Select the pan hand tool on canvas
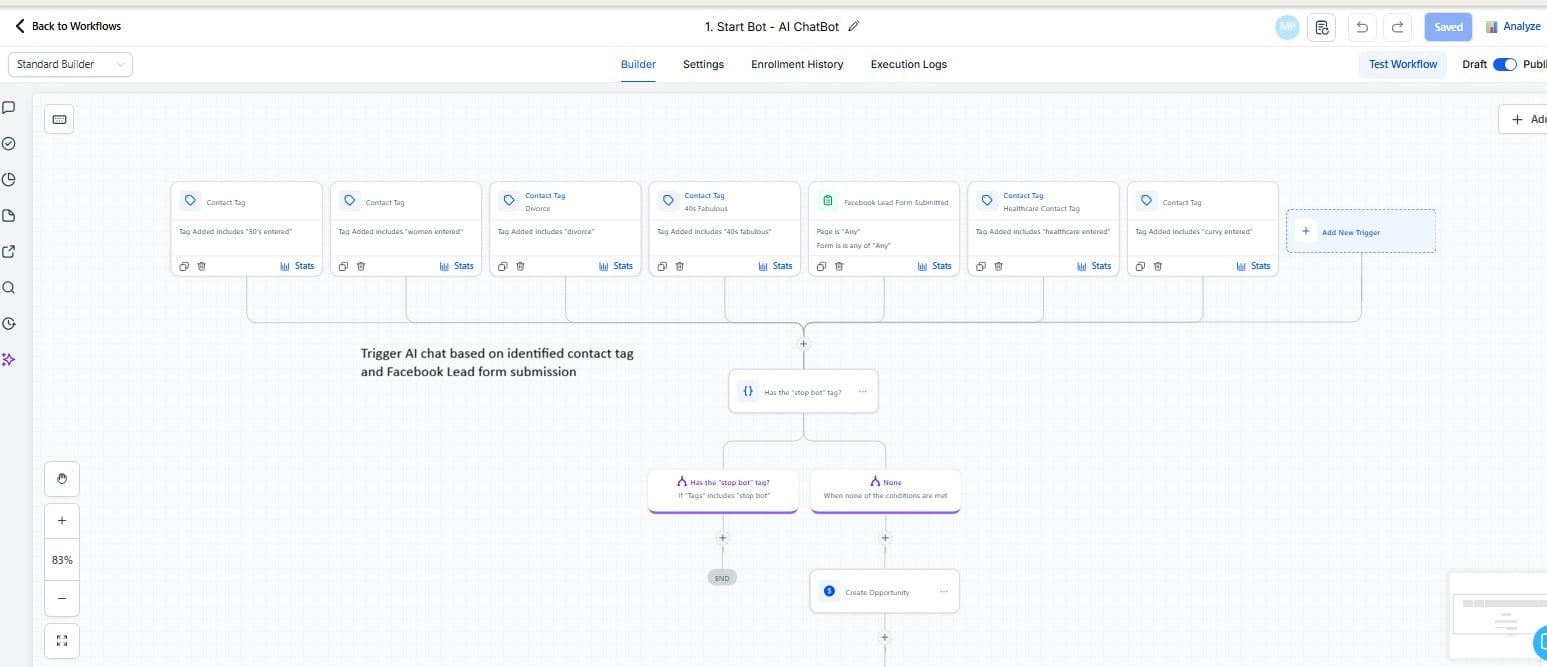1547x667 pixels. tap(61, 478)
